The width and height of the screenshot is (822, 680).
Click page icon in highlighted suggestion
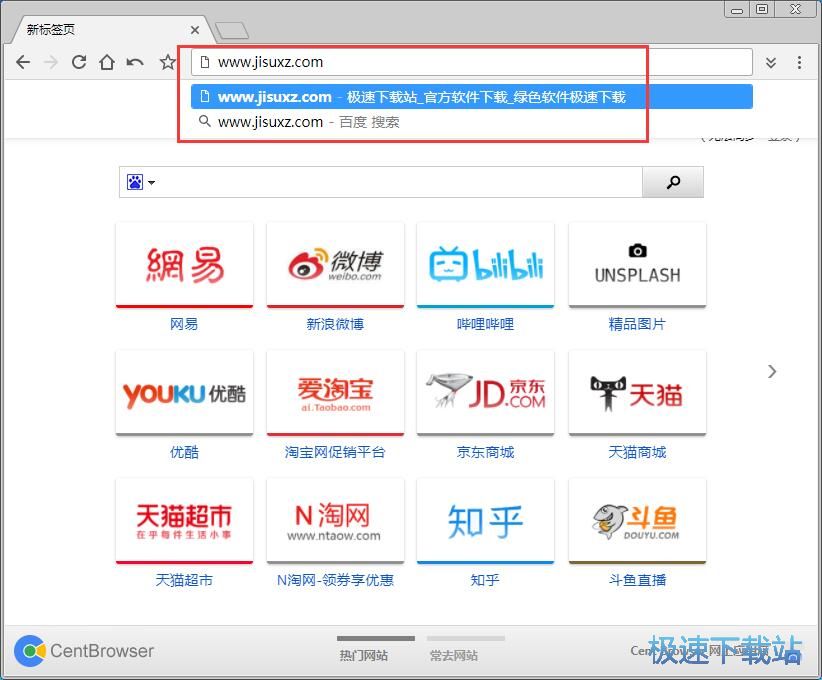coord(205,96)
